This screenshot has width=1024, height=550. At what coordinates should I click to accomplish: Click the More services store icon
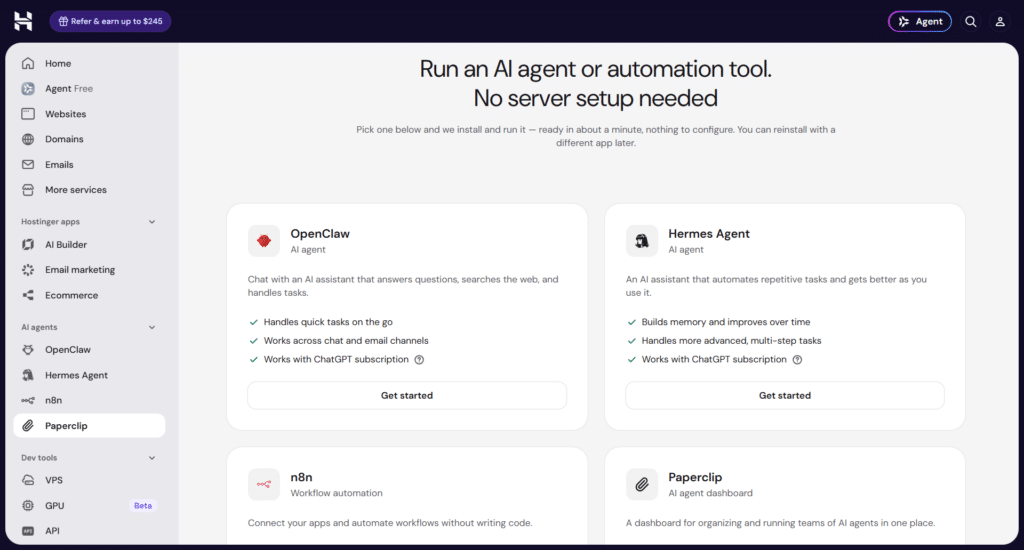28,190
